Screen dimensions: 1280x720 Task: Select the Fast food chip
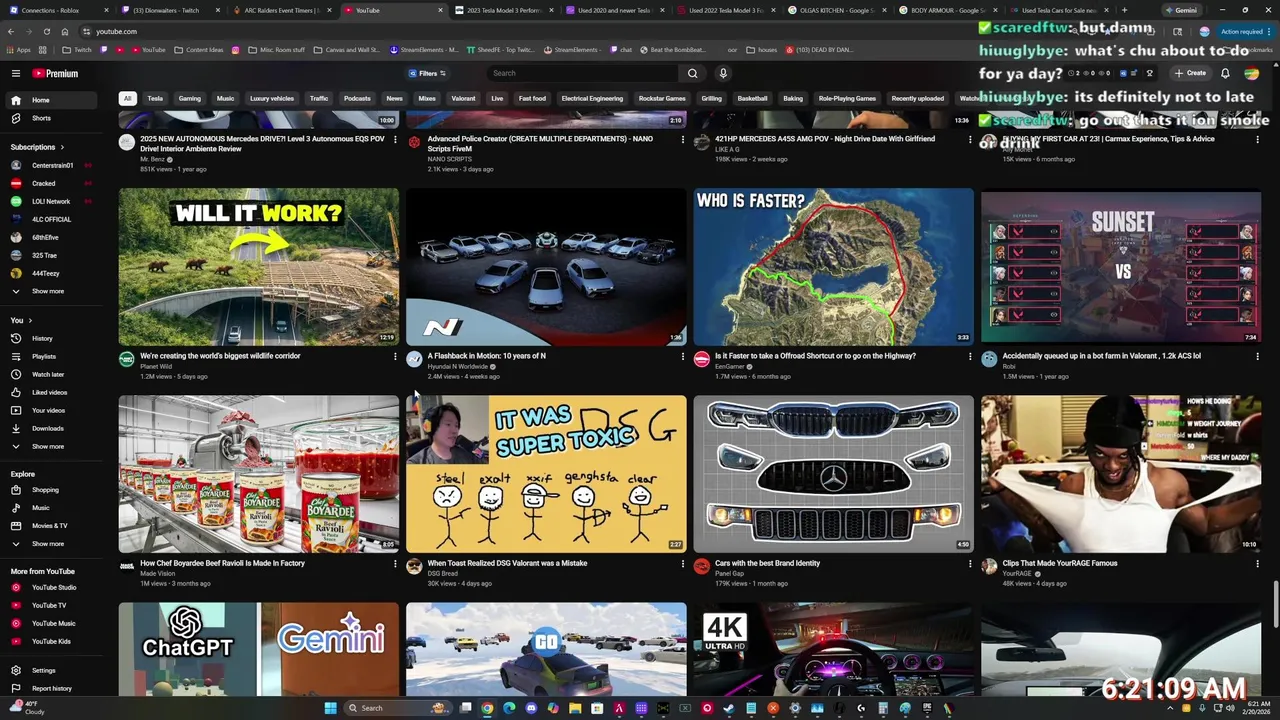532,98
